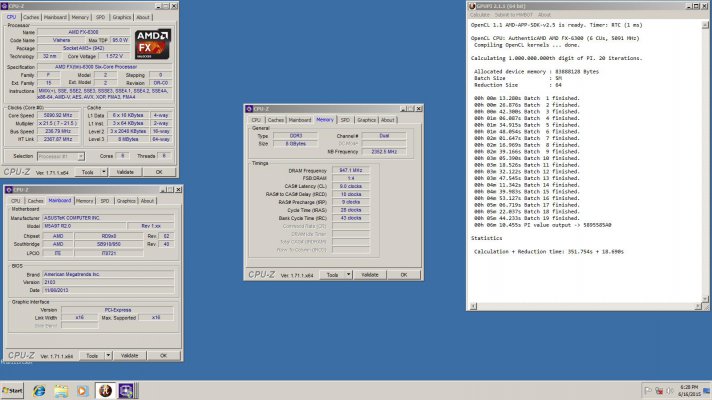The height and width of the screenshot is (400, 712).
Task: Click the NB Frequency value field
Action: 384,152
